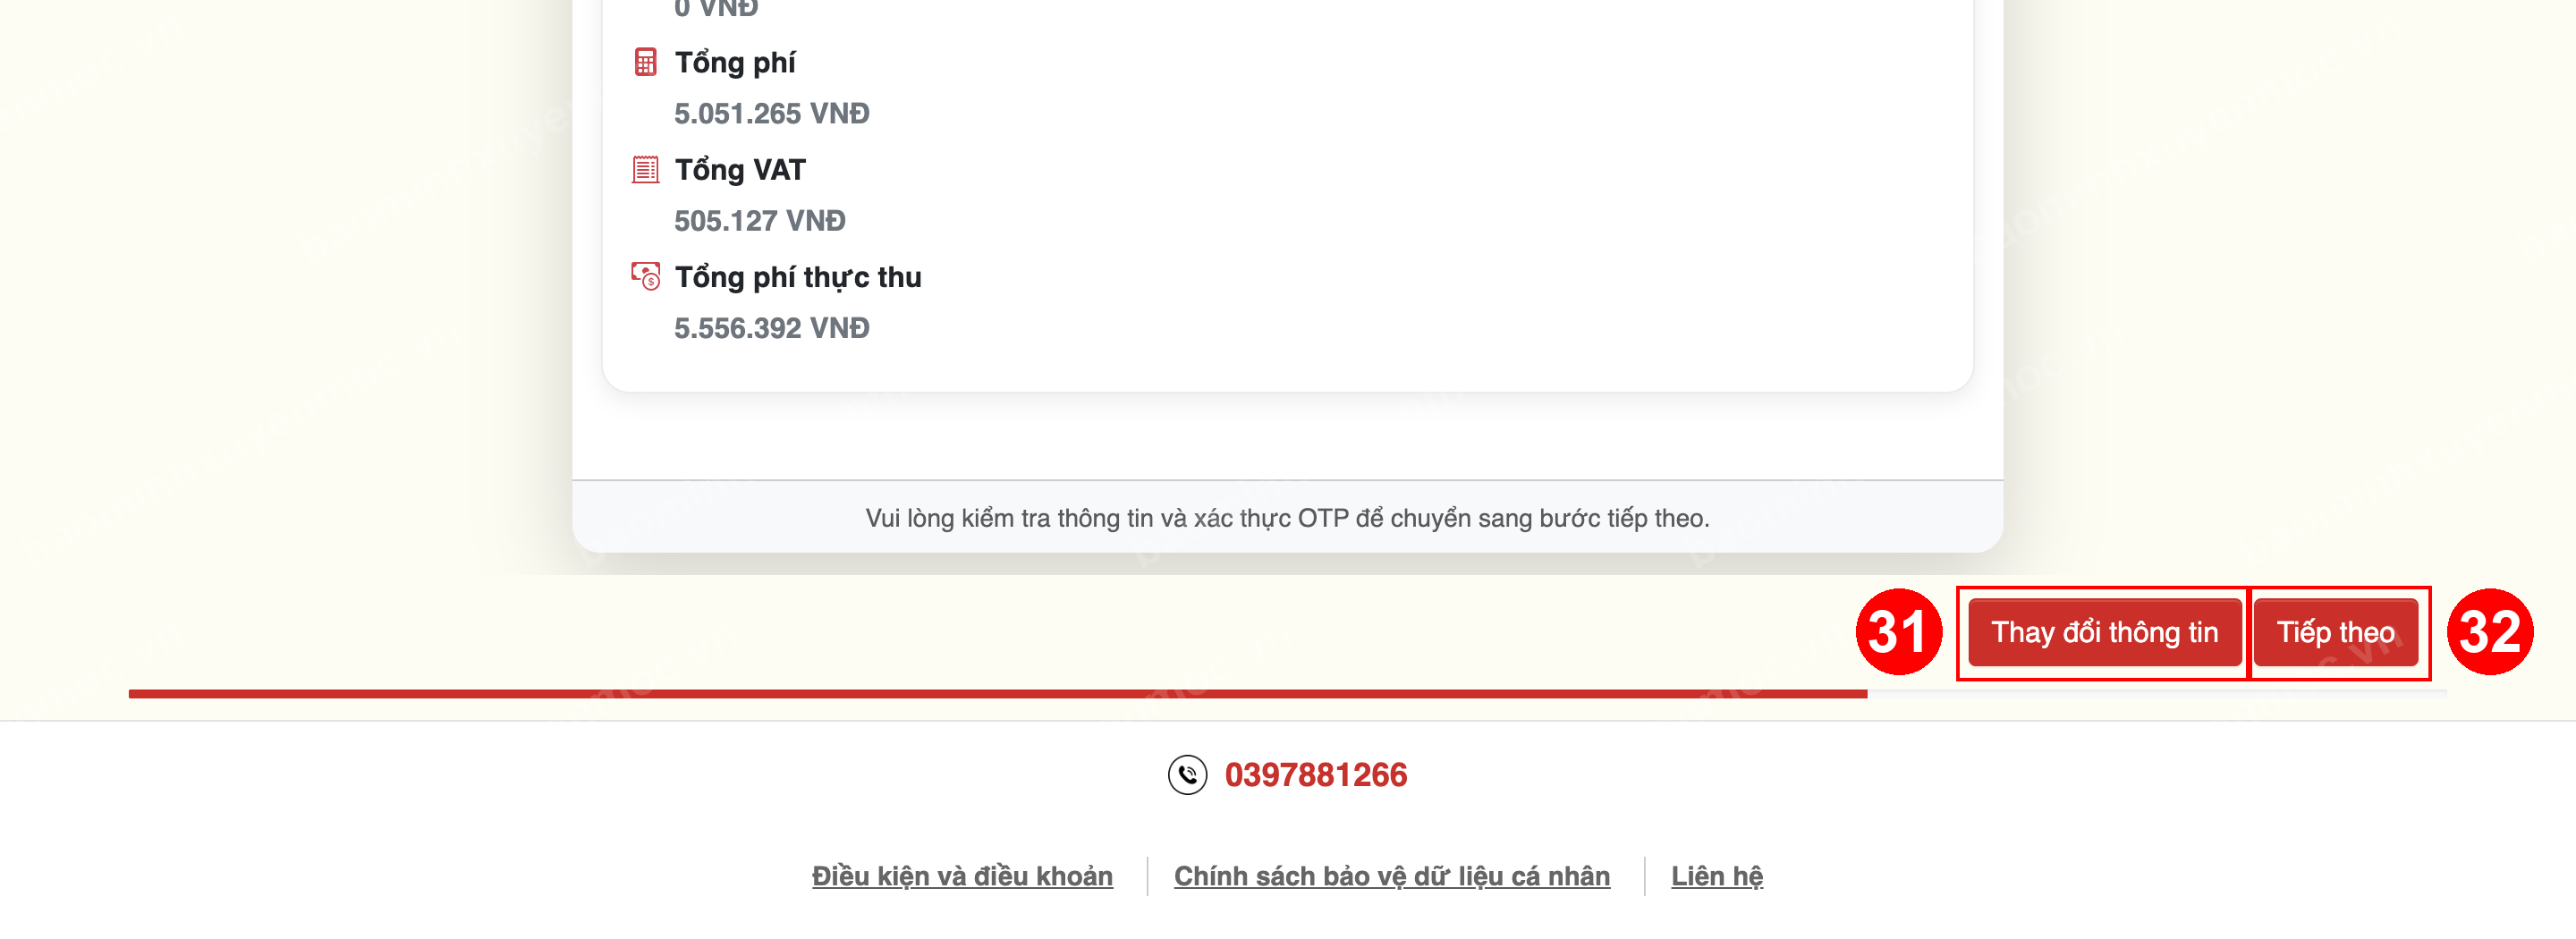Click the red progress bar
Image resolution: width=2576 pixels, height=939 pixels.
click(997, 693)
